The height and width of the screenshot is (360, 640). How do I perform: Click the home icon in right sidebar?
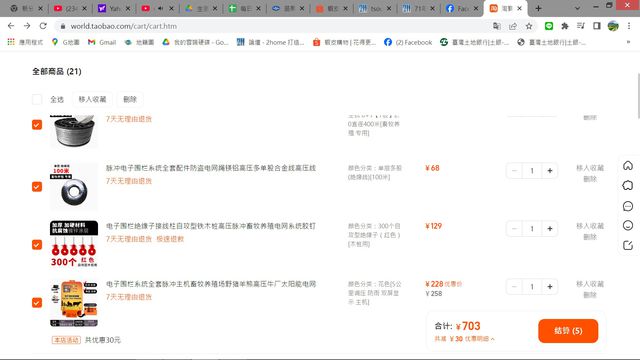(628, 165)
